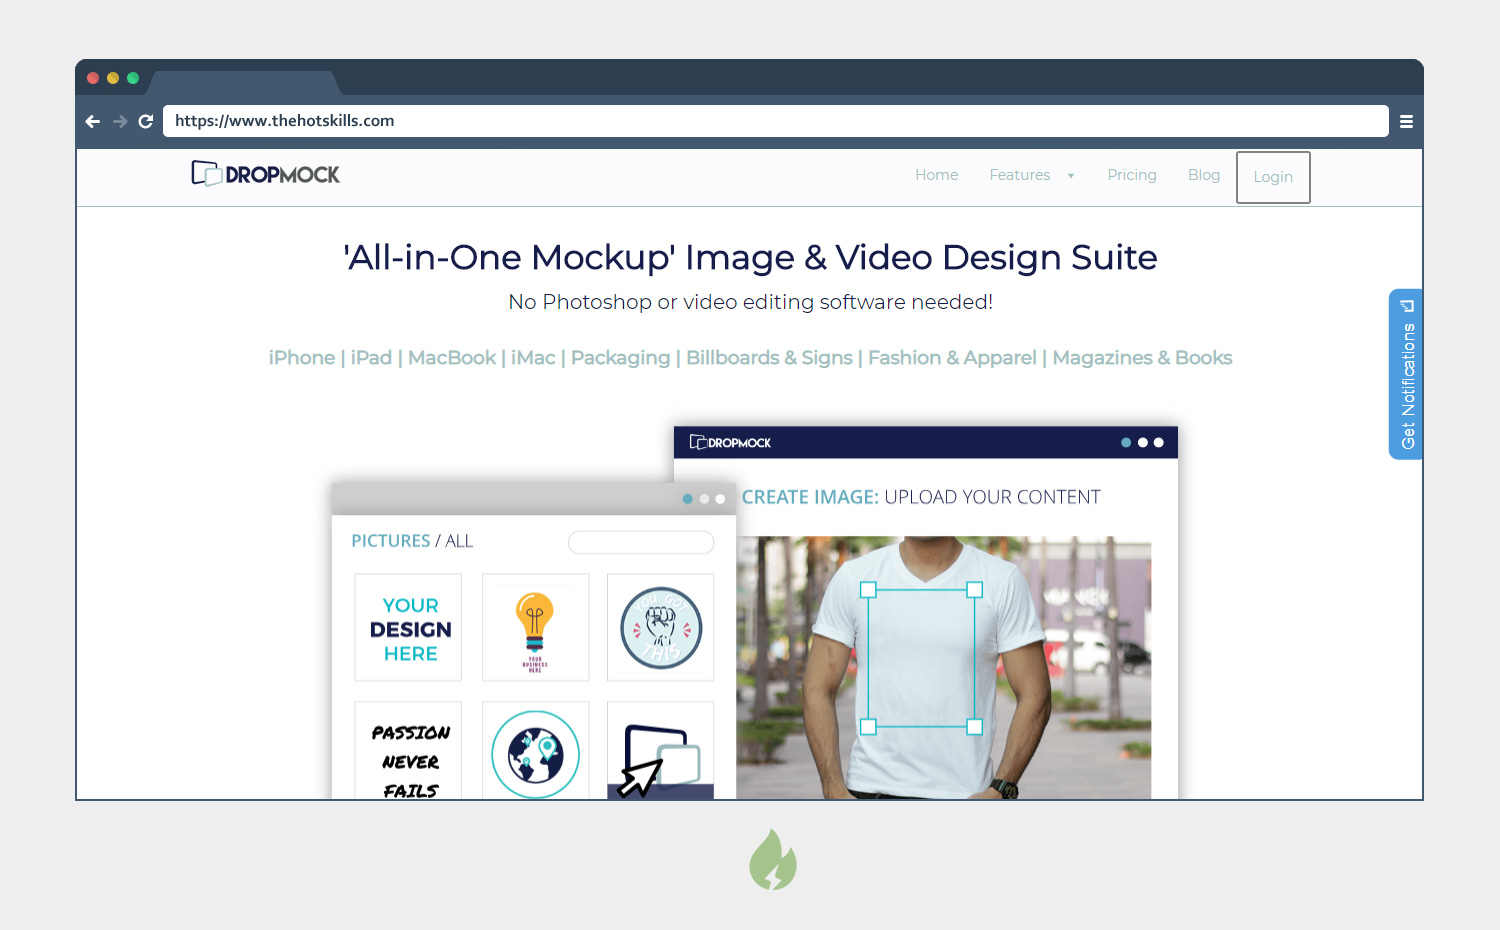The image size is (1500, 930).
Task: Click the browser tab
Action: (x=245, y=83)
